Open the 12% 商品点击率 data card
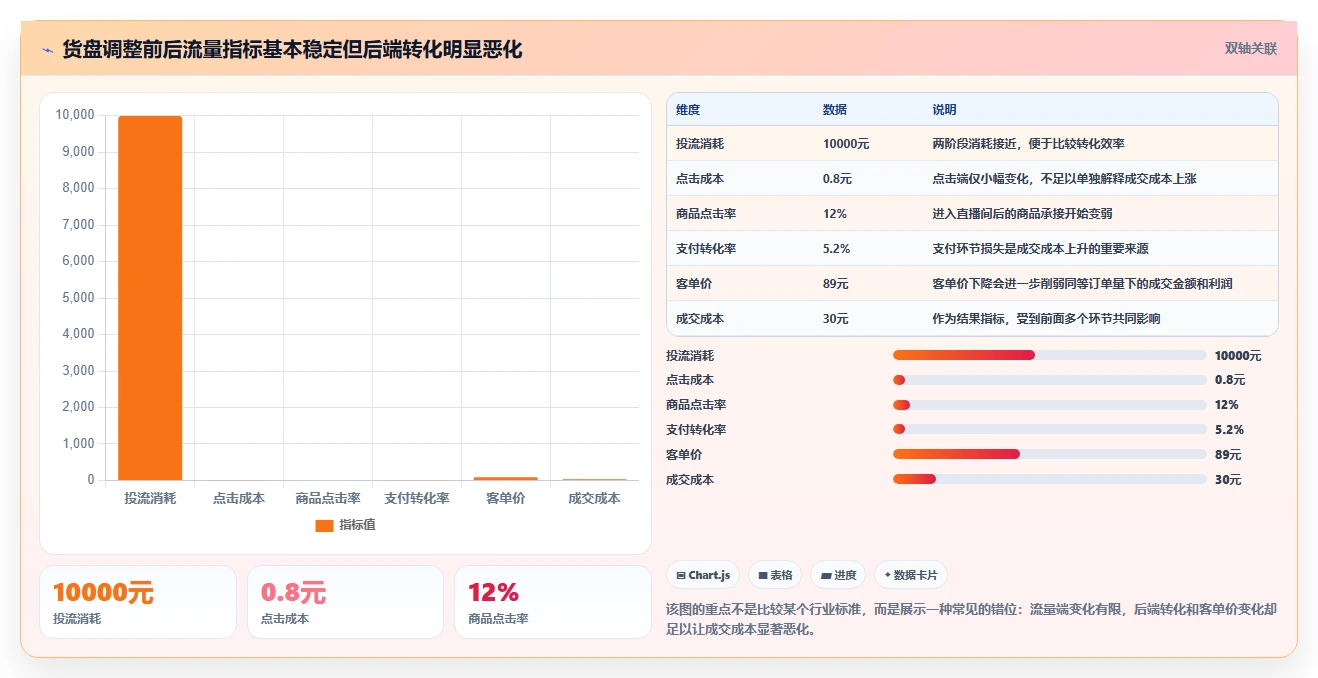1318x678 pixels. click(552, 602)
